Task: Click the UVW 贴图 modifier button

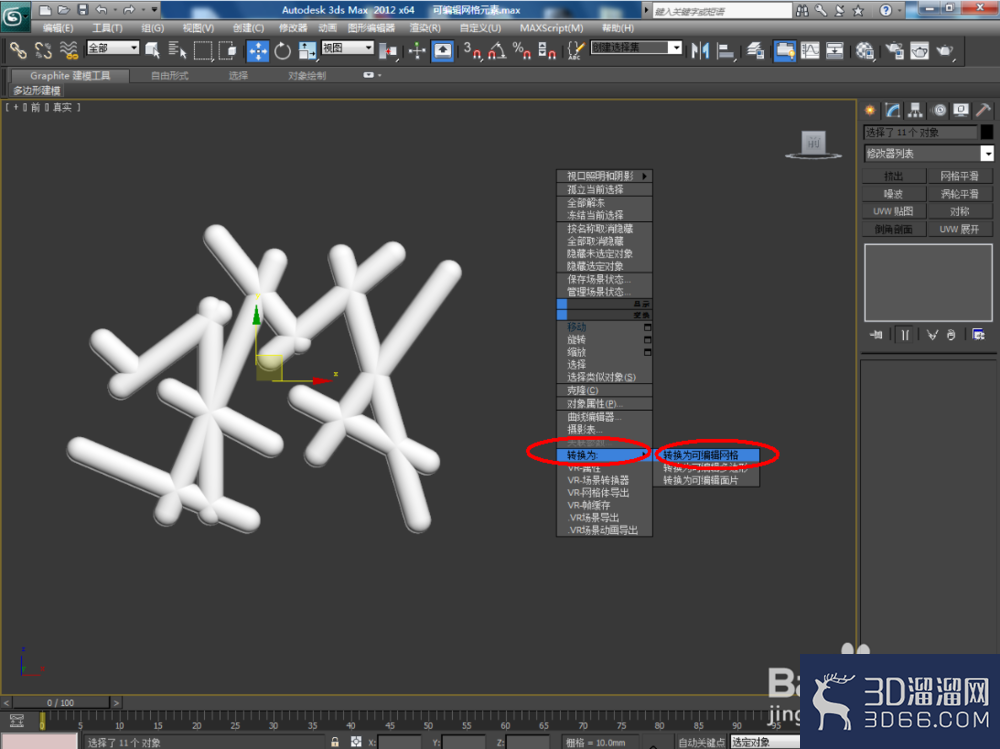Action: coord(893,211)
